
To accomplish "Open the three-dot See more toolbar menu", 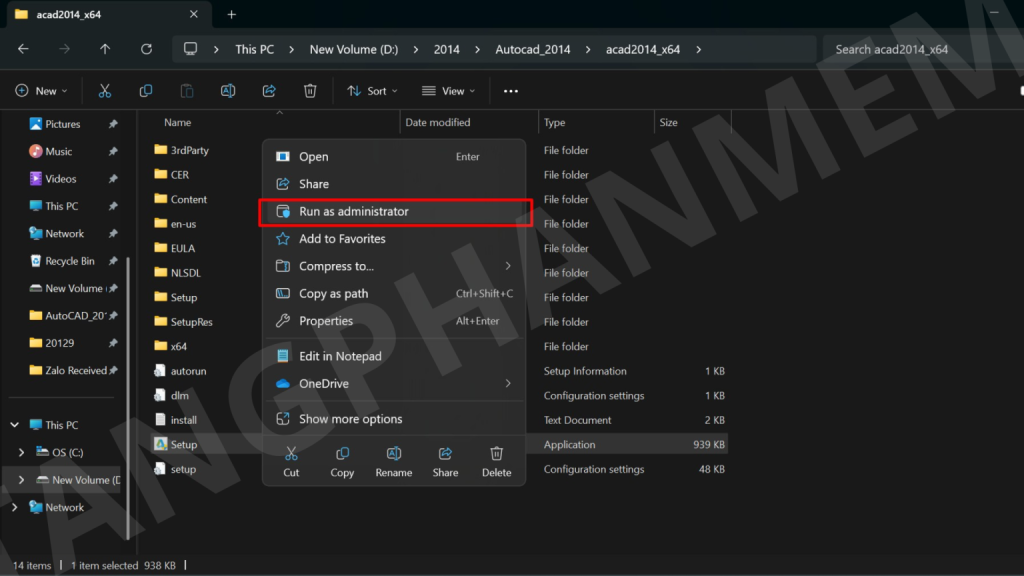I will click(511, 91).
